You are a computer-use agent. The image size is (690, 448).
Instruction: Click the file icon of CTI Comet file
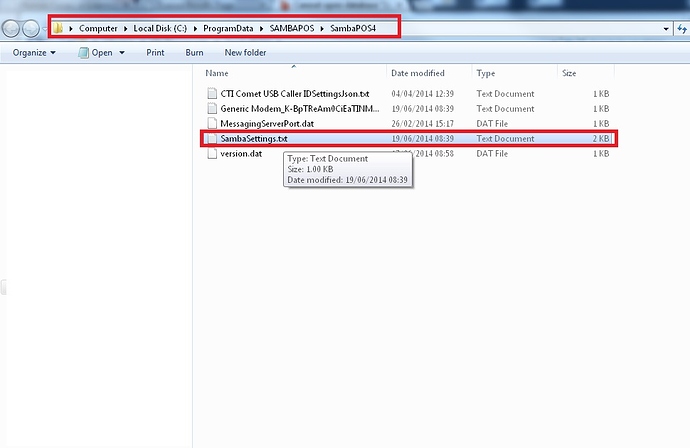(212, 93)
